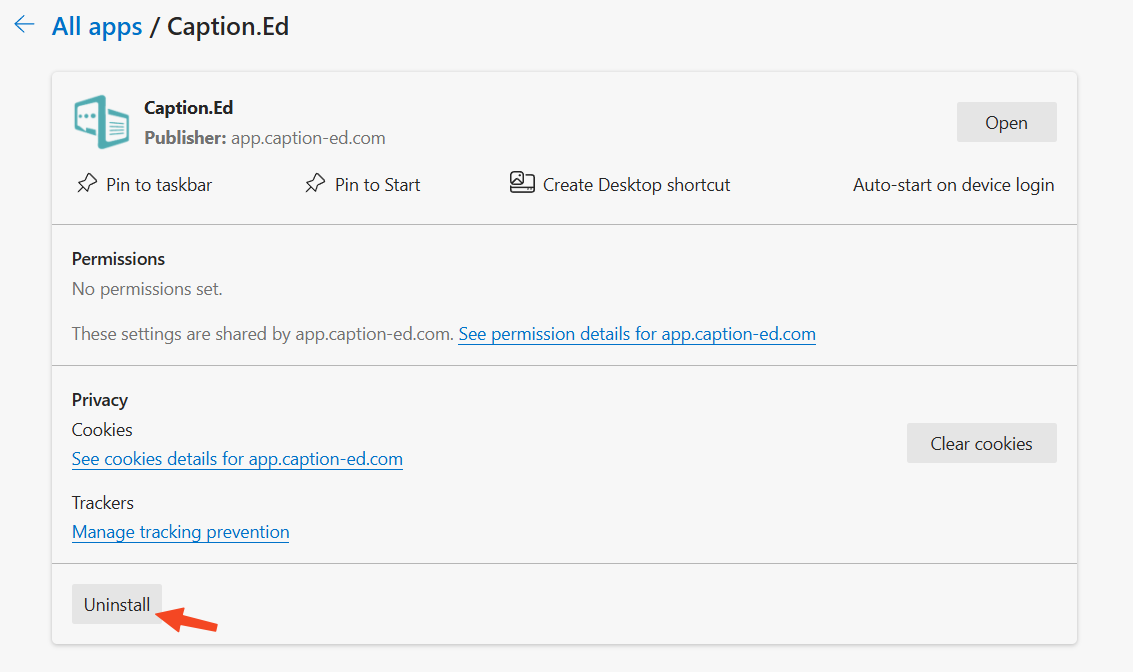
Task: Click the Clear cookies button
Action: click(x=981, y=443)
